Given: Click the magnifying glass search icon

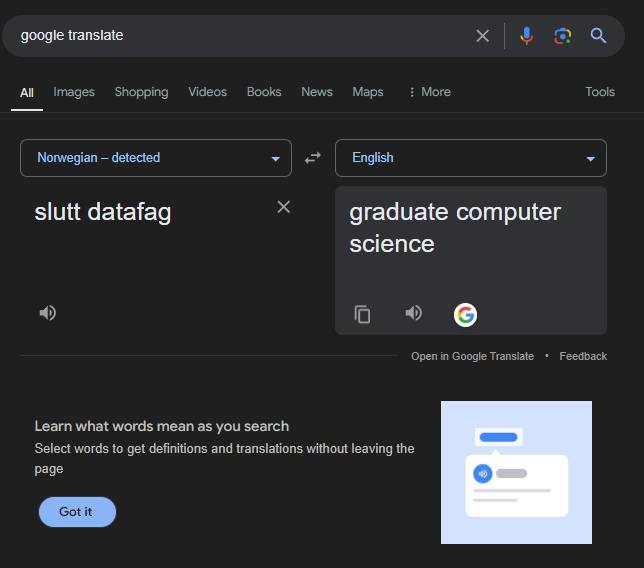Looking at the screenshot, I should 598,36.
